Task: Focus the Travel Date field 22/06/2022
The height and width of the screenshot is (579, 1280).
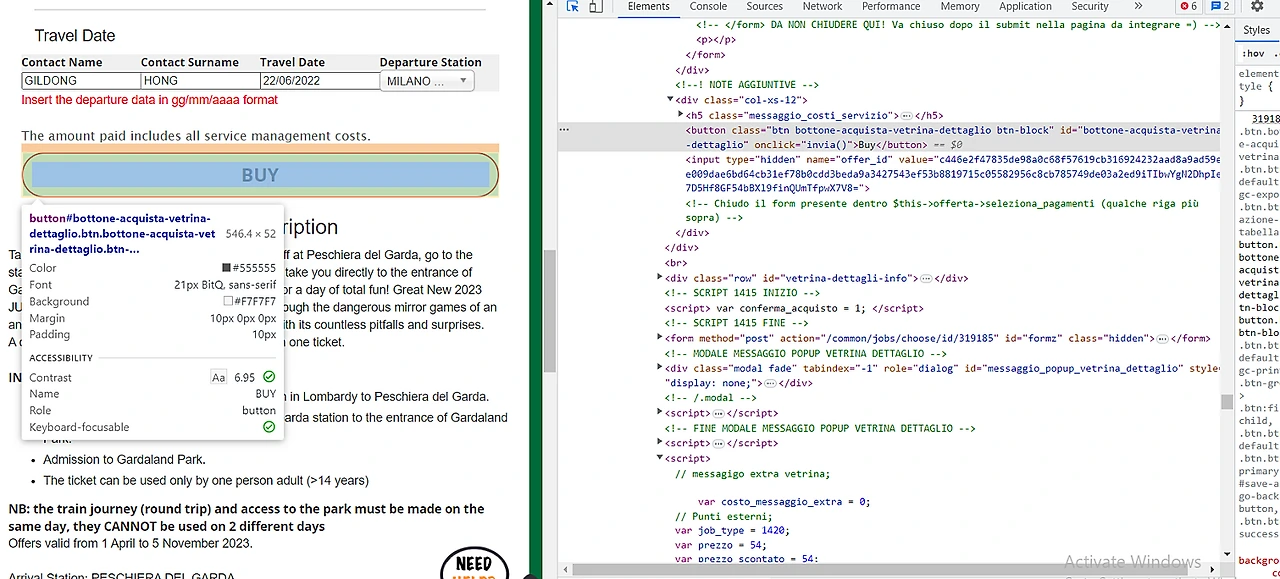Action: click(x=319, y=81)
